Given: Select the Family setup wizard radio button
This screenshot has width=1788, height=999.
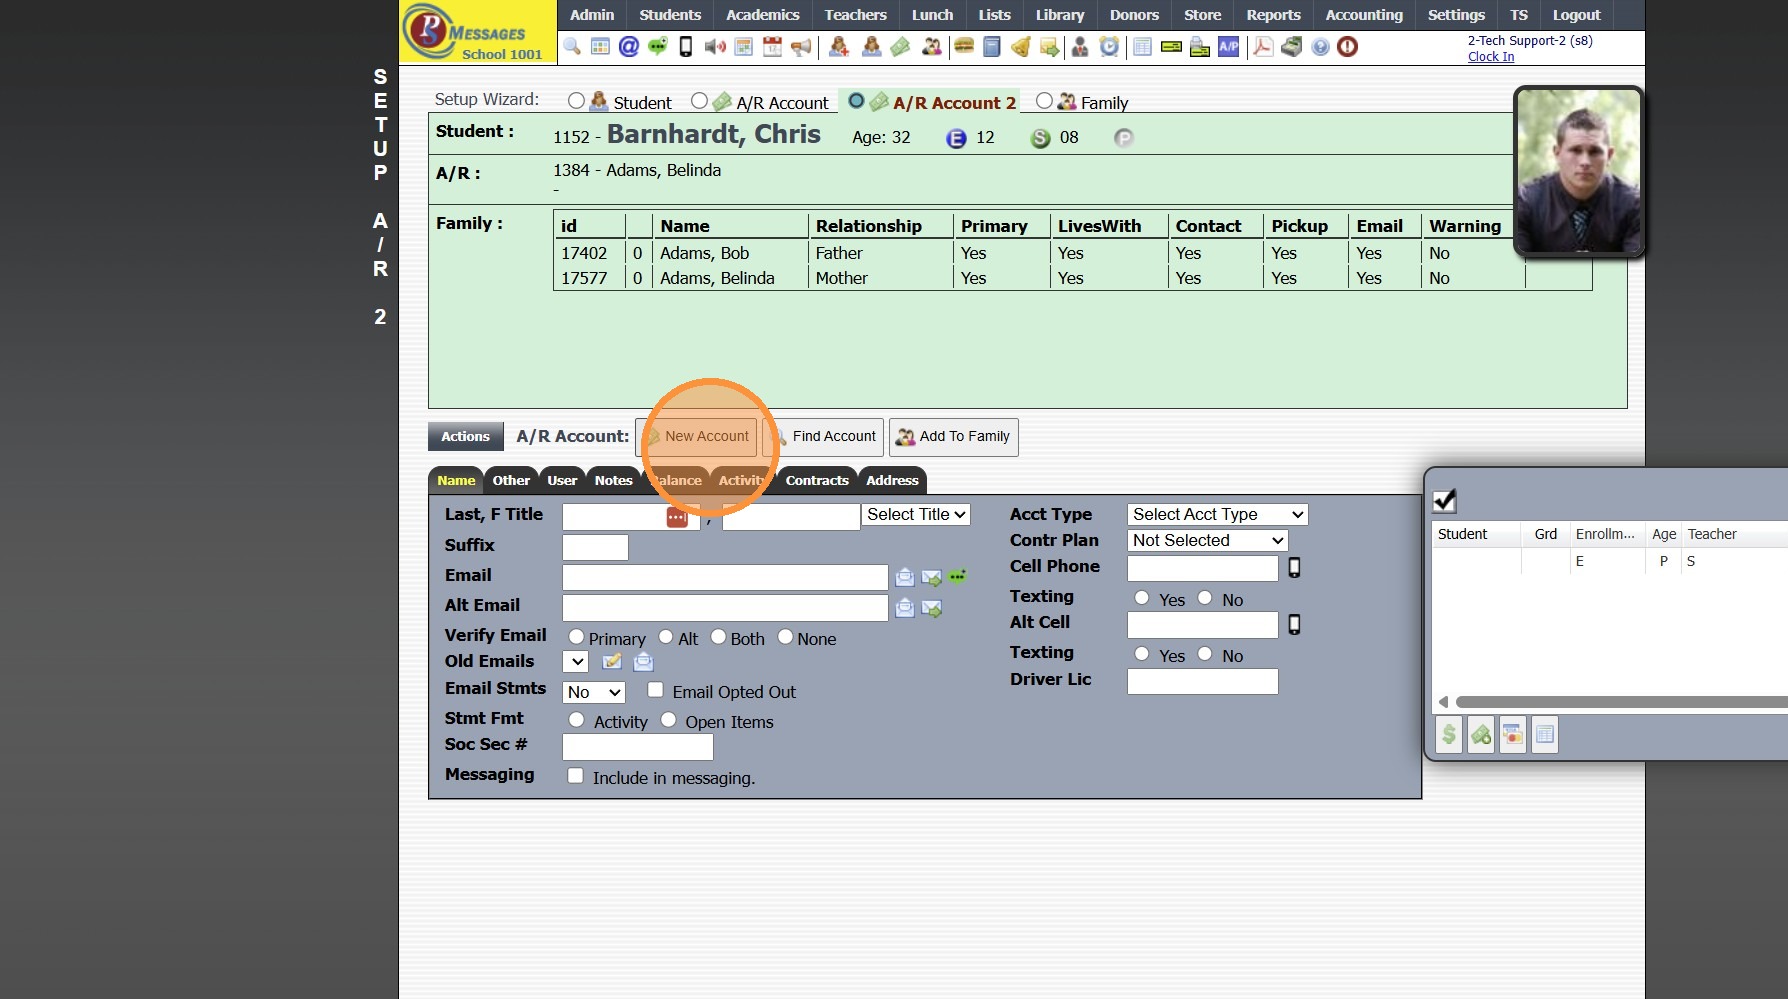Looking at the screenshot, I should [x=1044, y=101].
